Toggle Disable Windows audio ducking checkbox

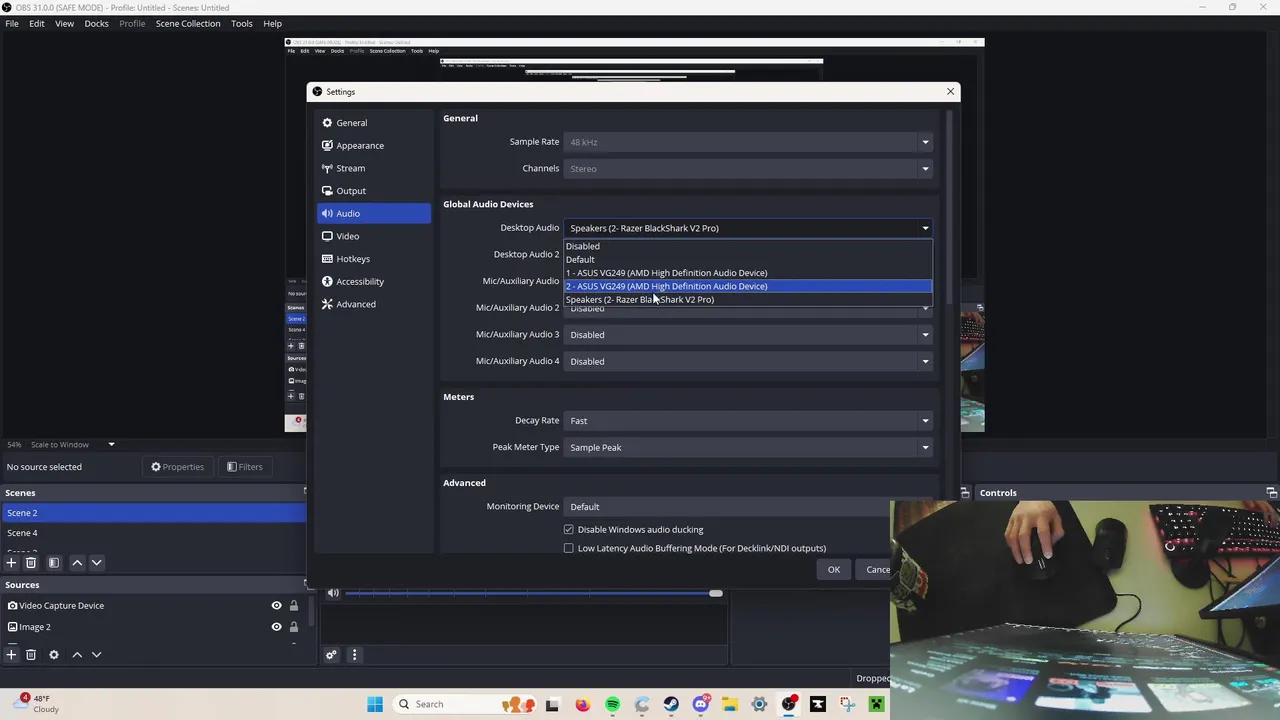(x=569, y=529)
